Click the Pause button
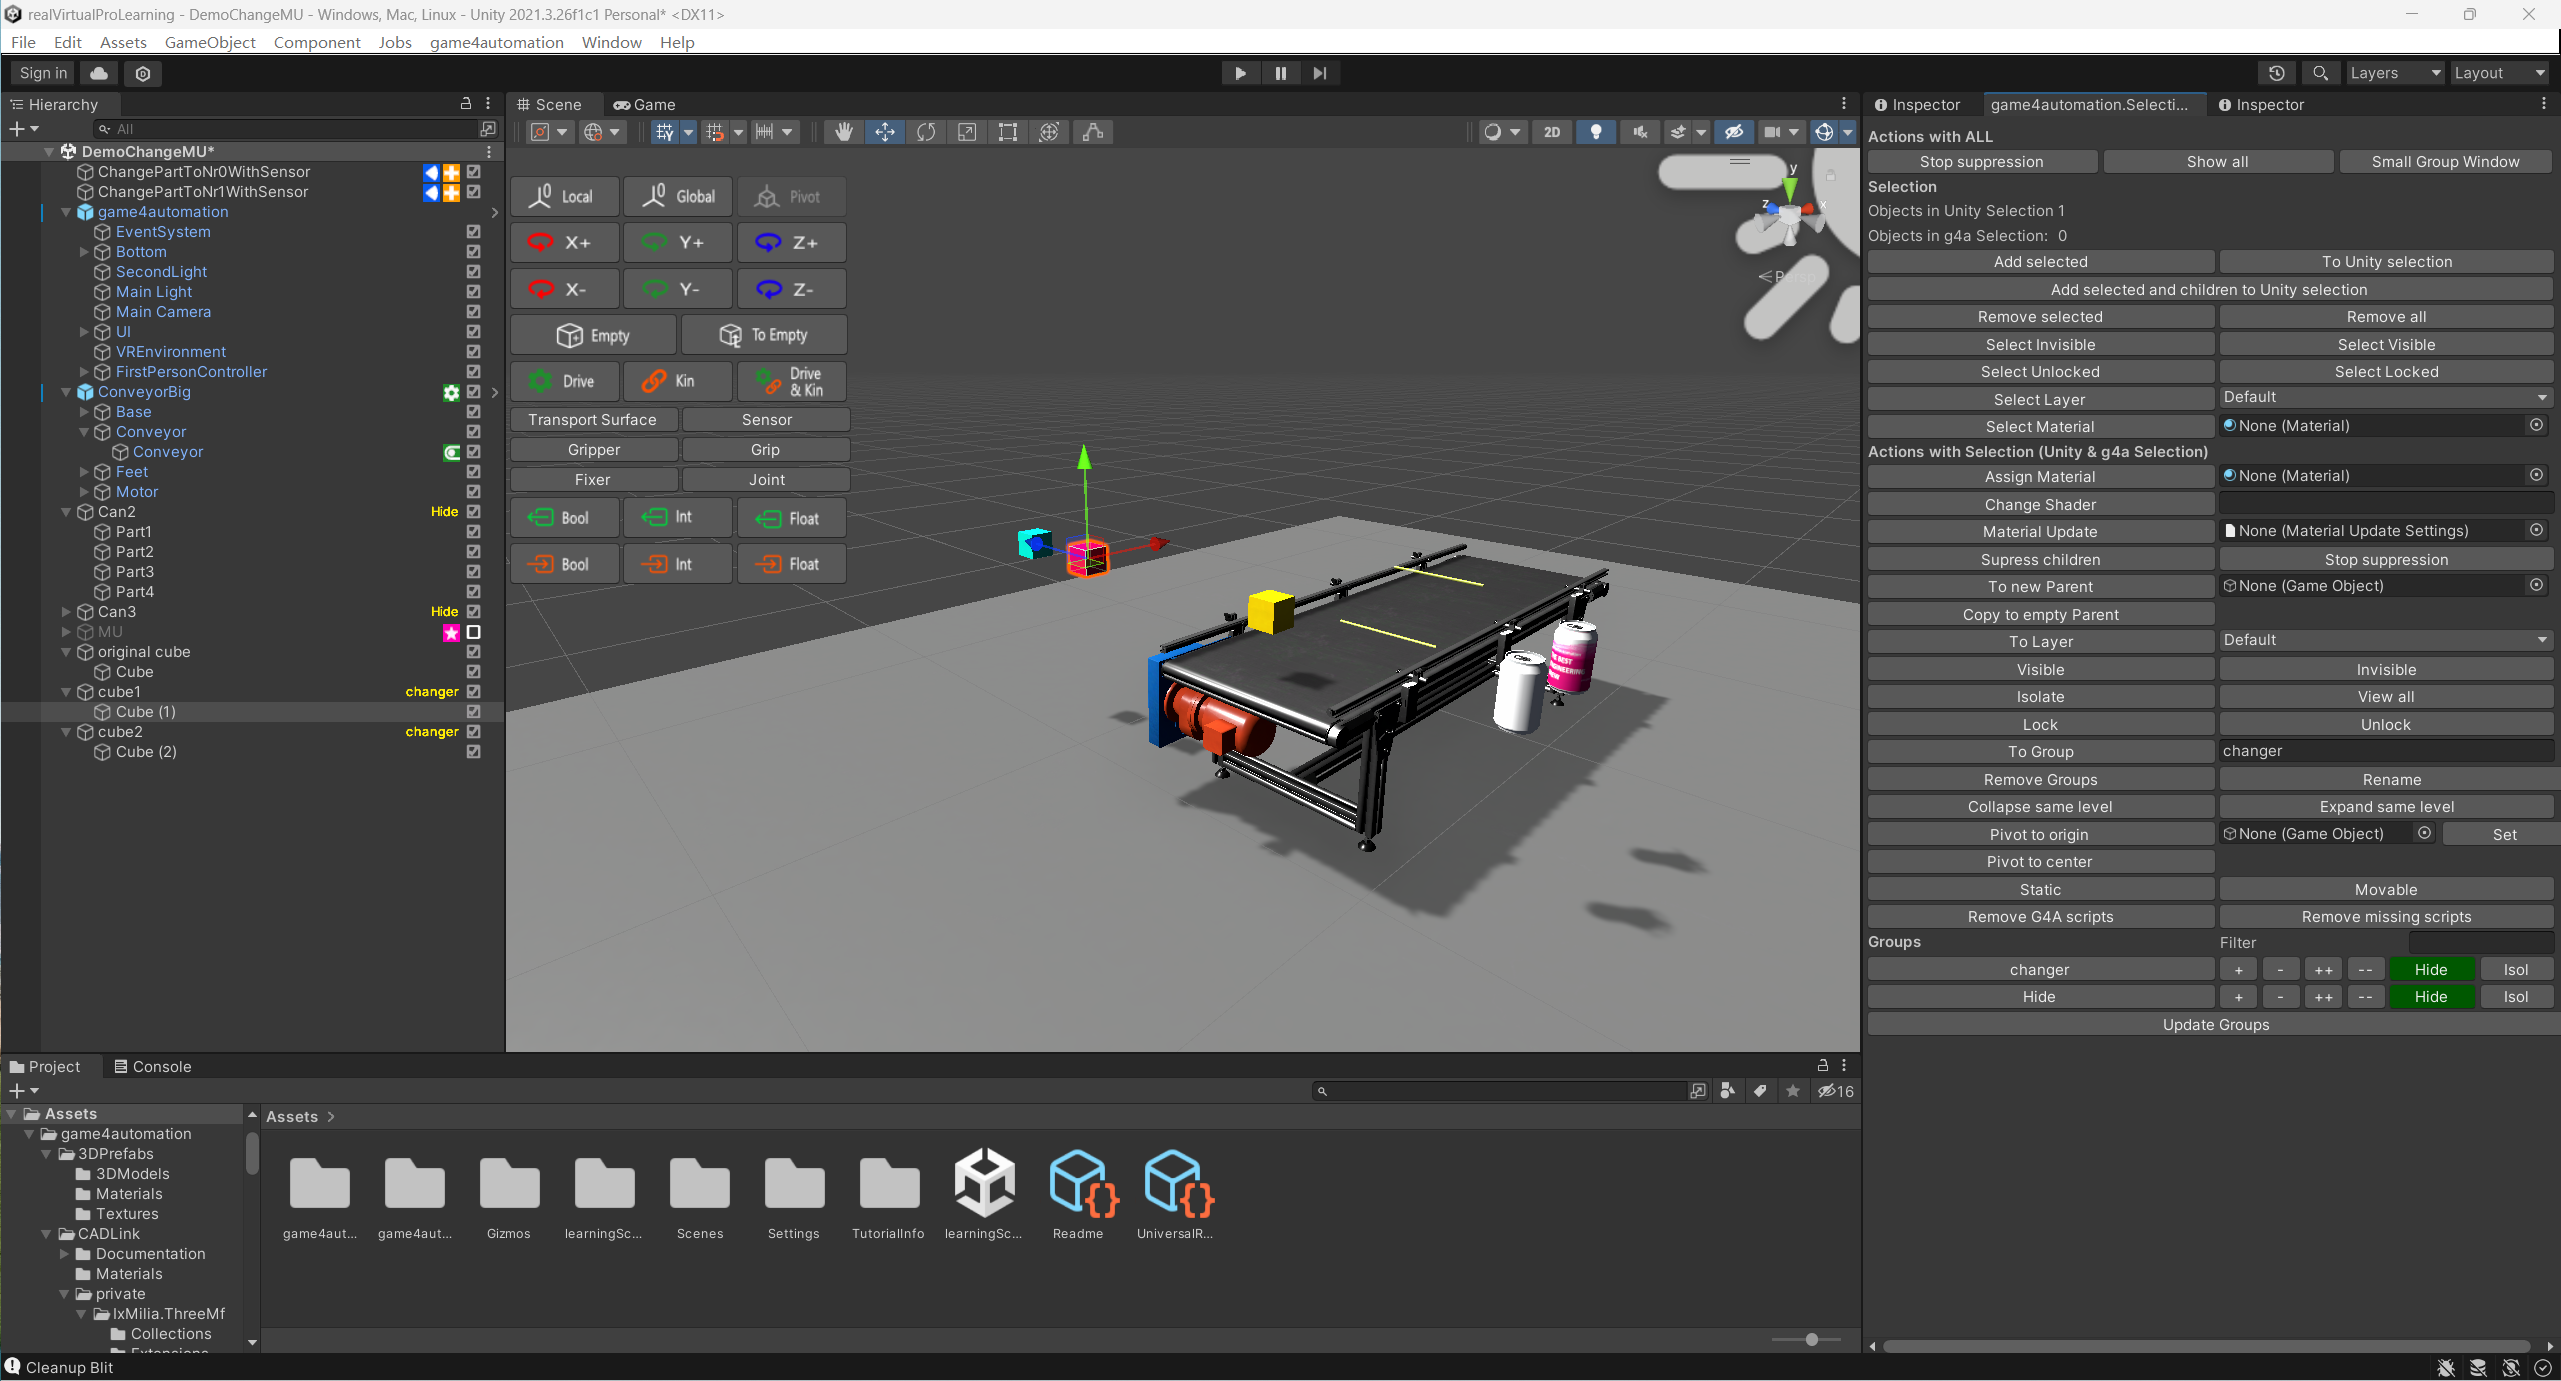The image size is (2561, 1381). [x=1280, y=73]
